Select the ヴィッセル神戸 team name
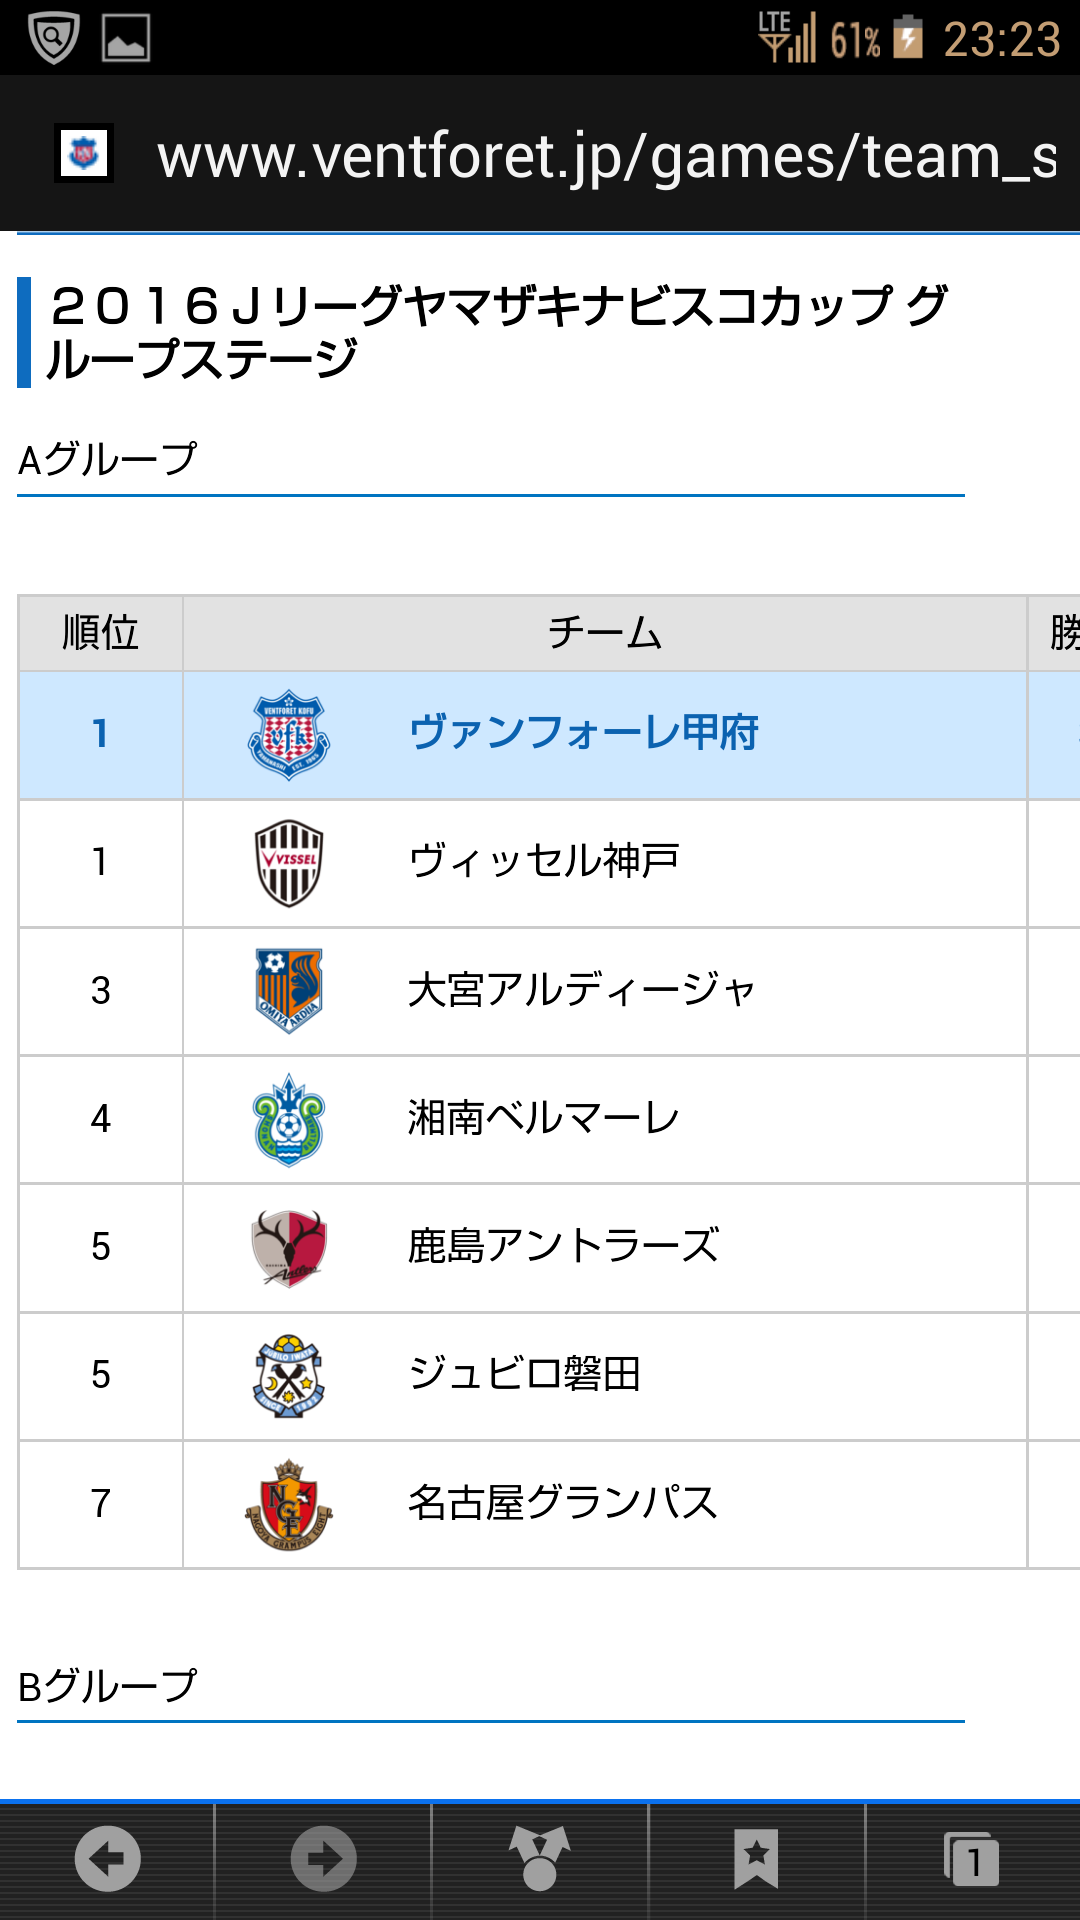The width and height of the screenshot is (1080, 1920). [544, 861]
